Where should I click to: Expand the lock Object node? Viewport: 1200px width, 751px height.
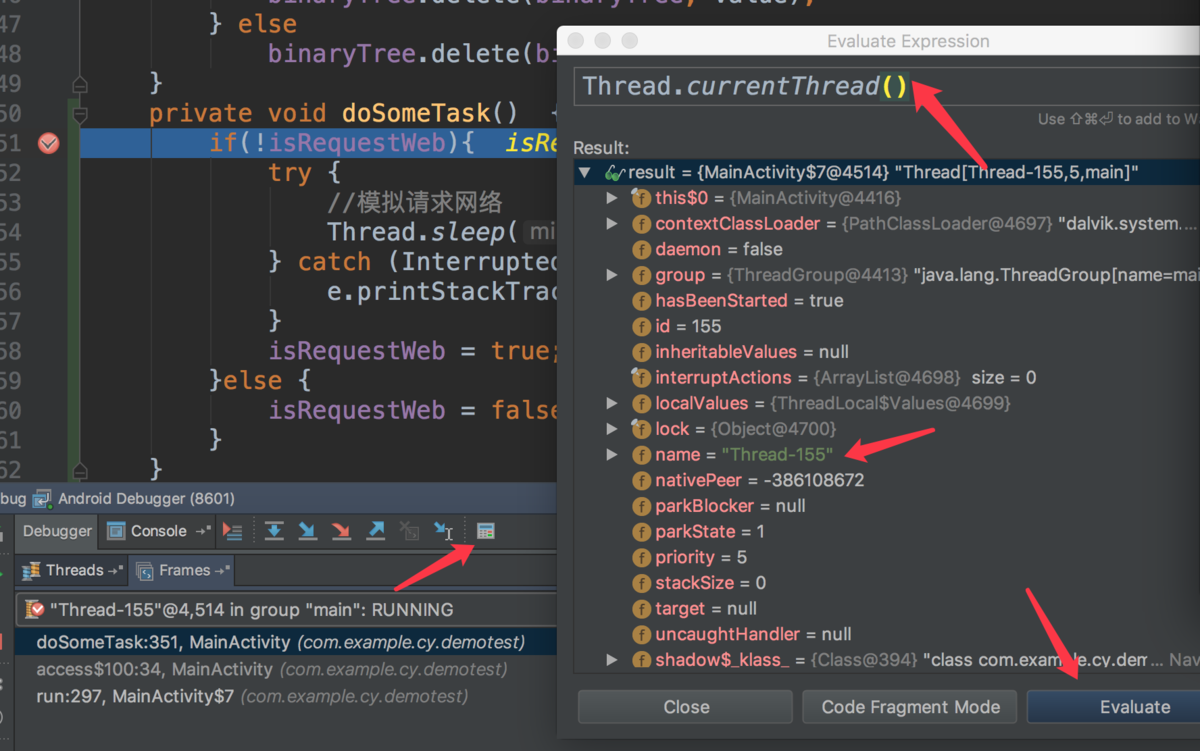tap(613, 428)
